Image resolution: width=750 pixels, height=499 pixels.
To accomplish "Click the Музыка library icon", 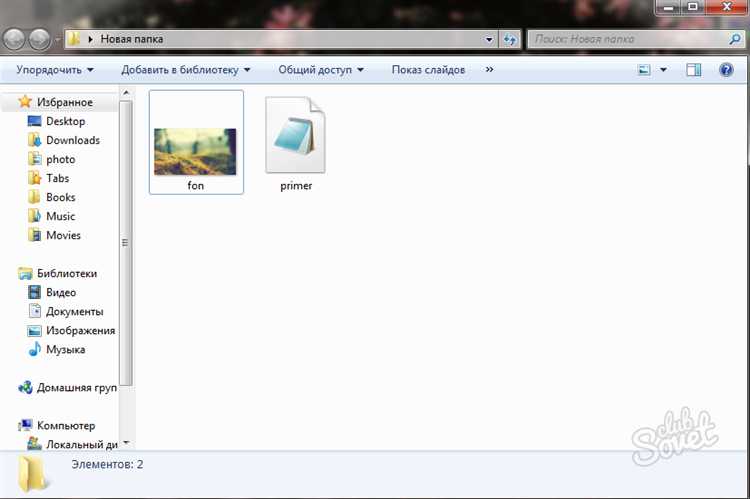I will pyautogui.click(x=36, y=350).
